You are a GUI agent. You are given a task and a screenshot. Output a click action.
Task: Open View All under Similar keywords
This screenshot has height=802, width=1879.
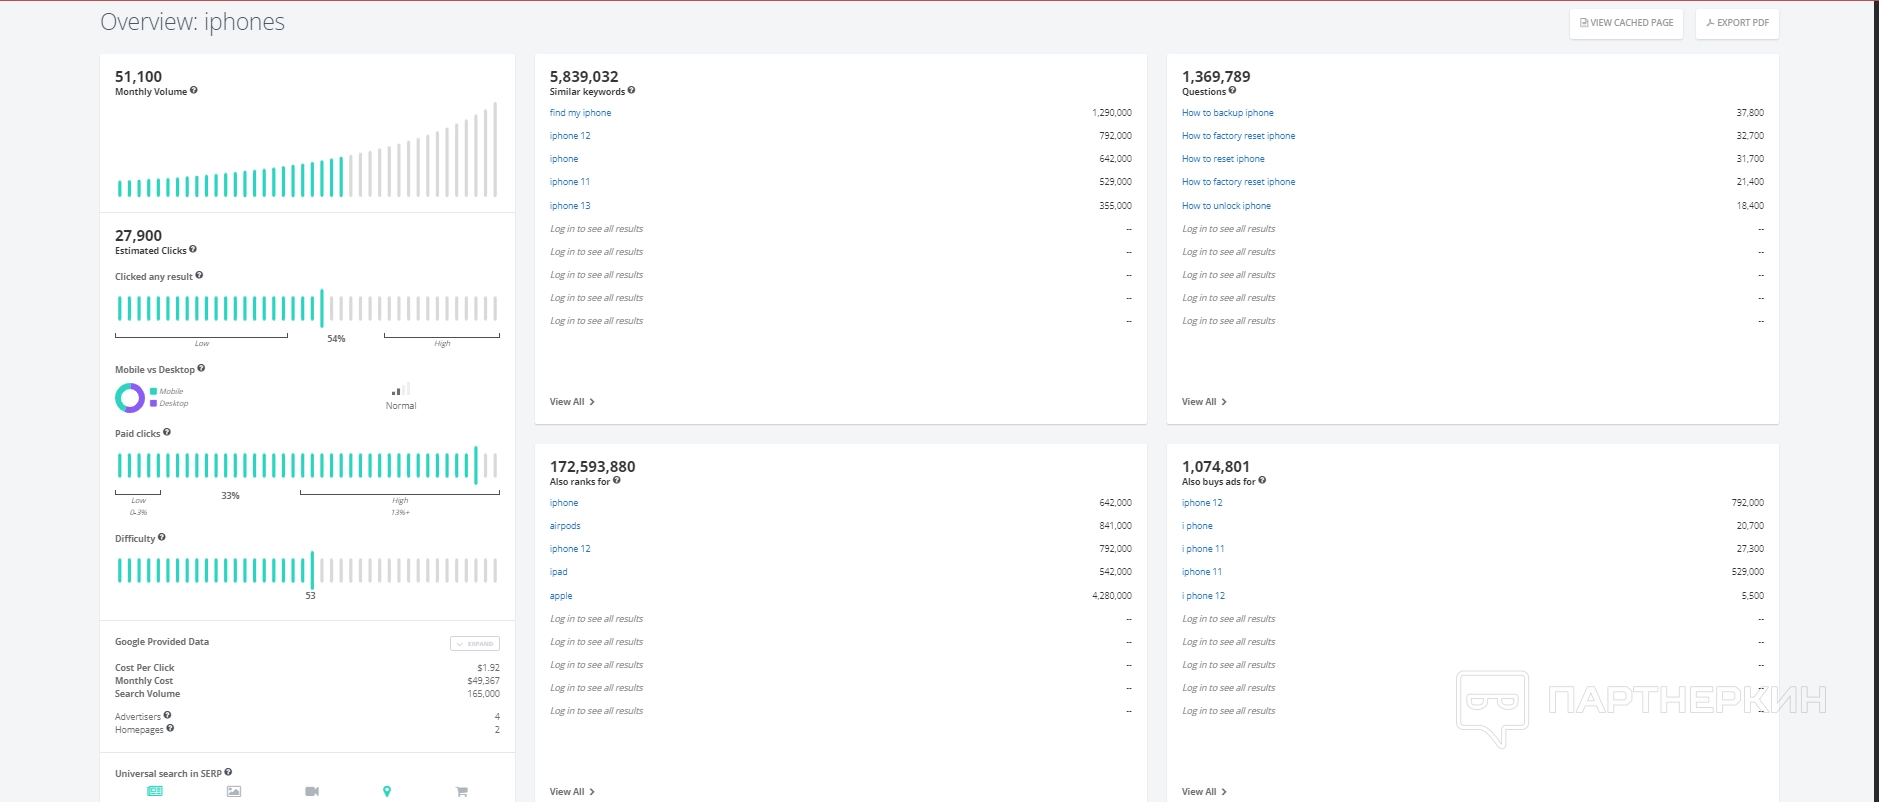572,402
